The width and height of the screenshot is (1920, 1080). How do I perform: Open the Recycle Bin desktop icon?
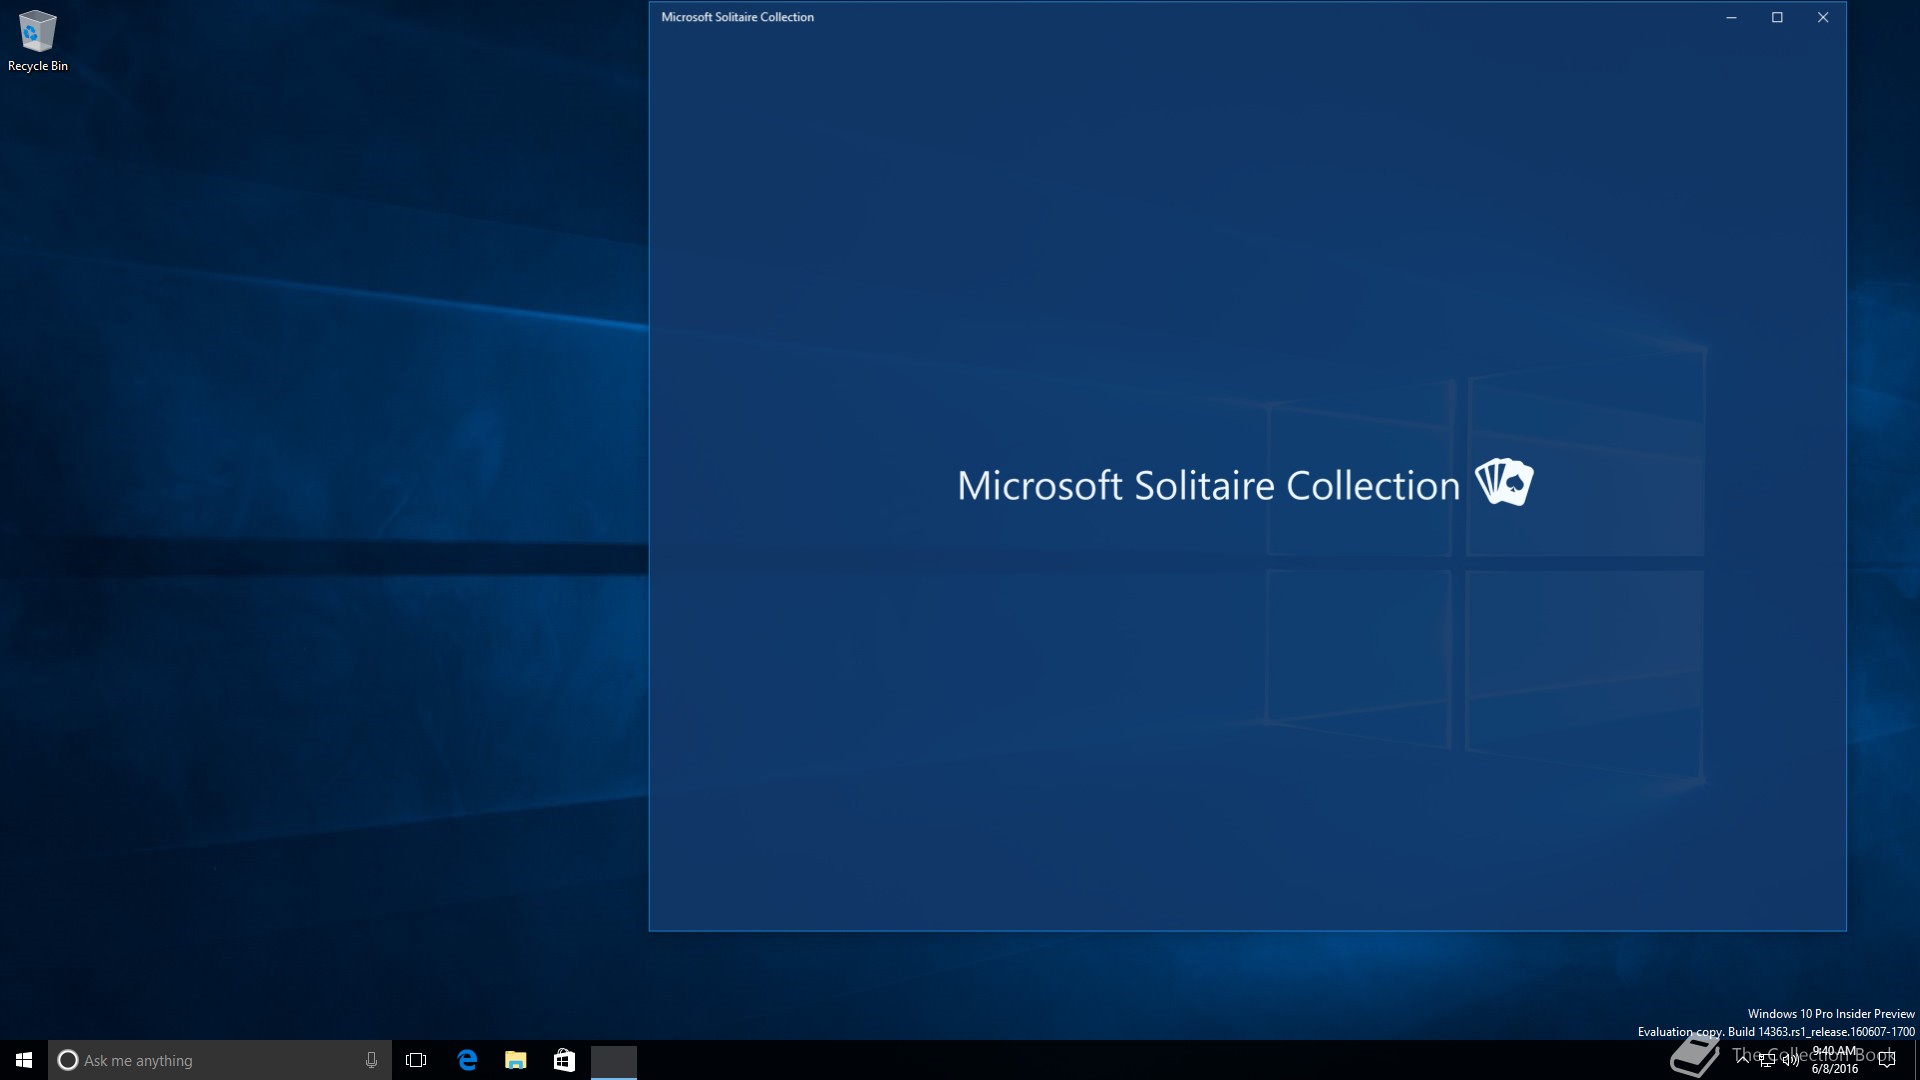tap(38, 41)
